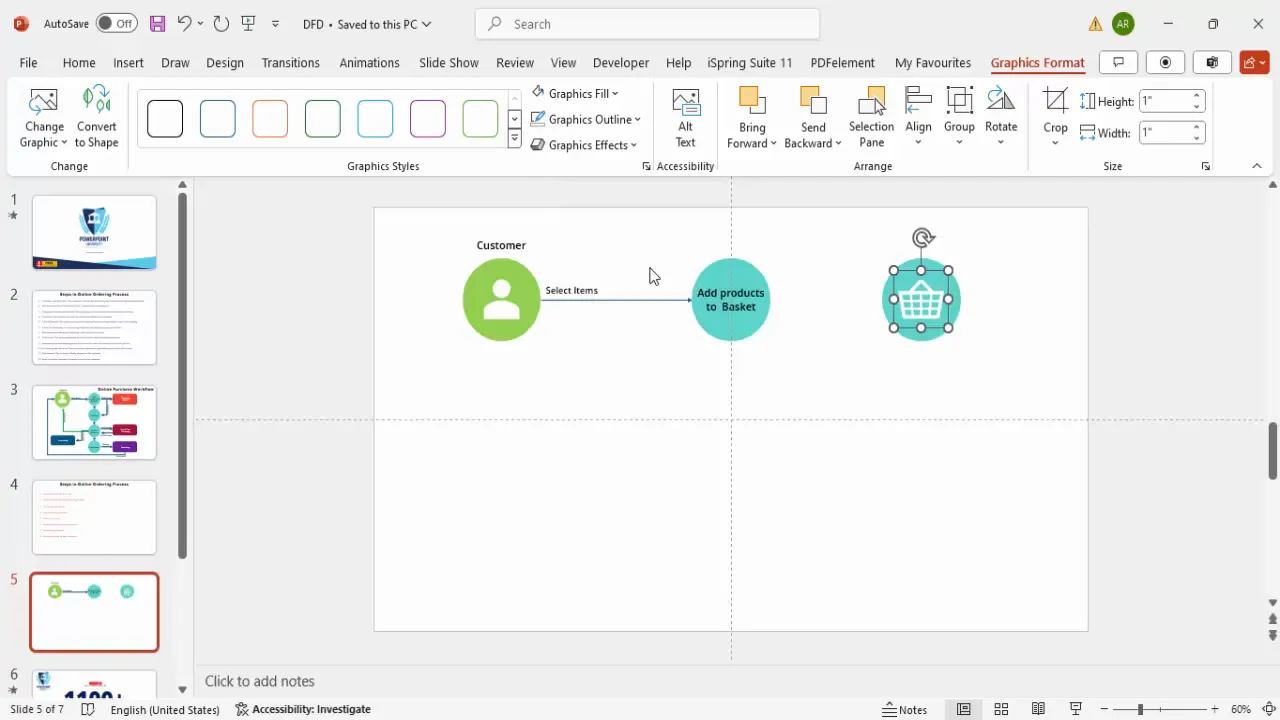Open the Change Graphic menu
Image resolution: width=1280 pixels, height=720 pixels.
click(x=44, y=117)
